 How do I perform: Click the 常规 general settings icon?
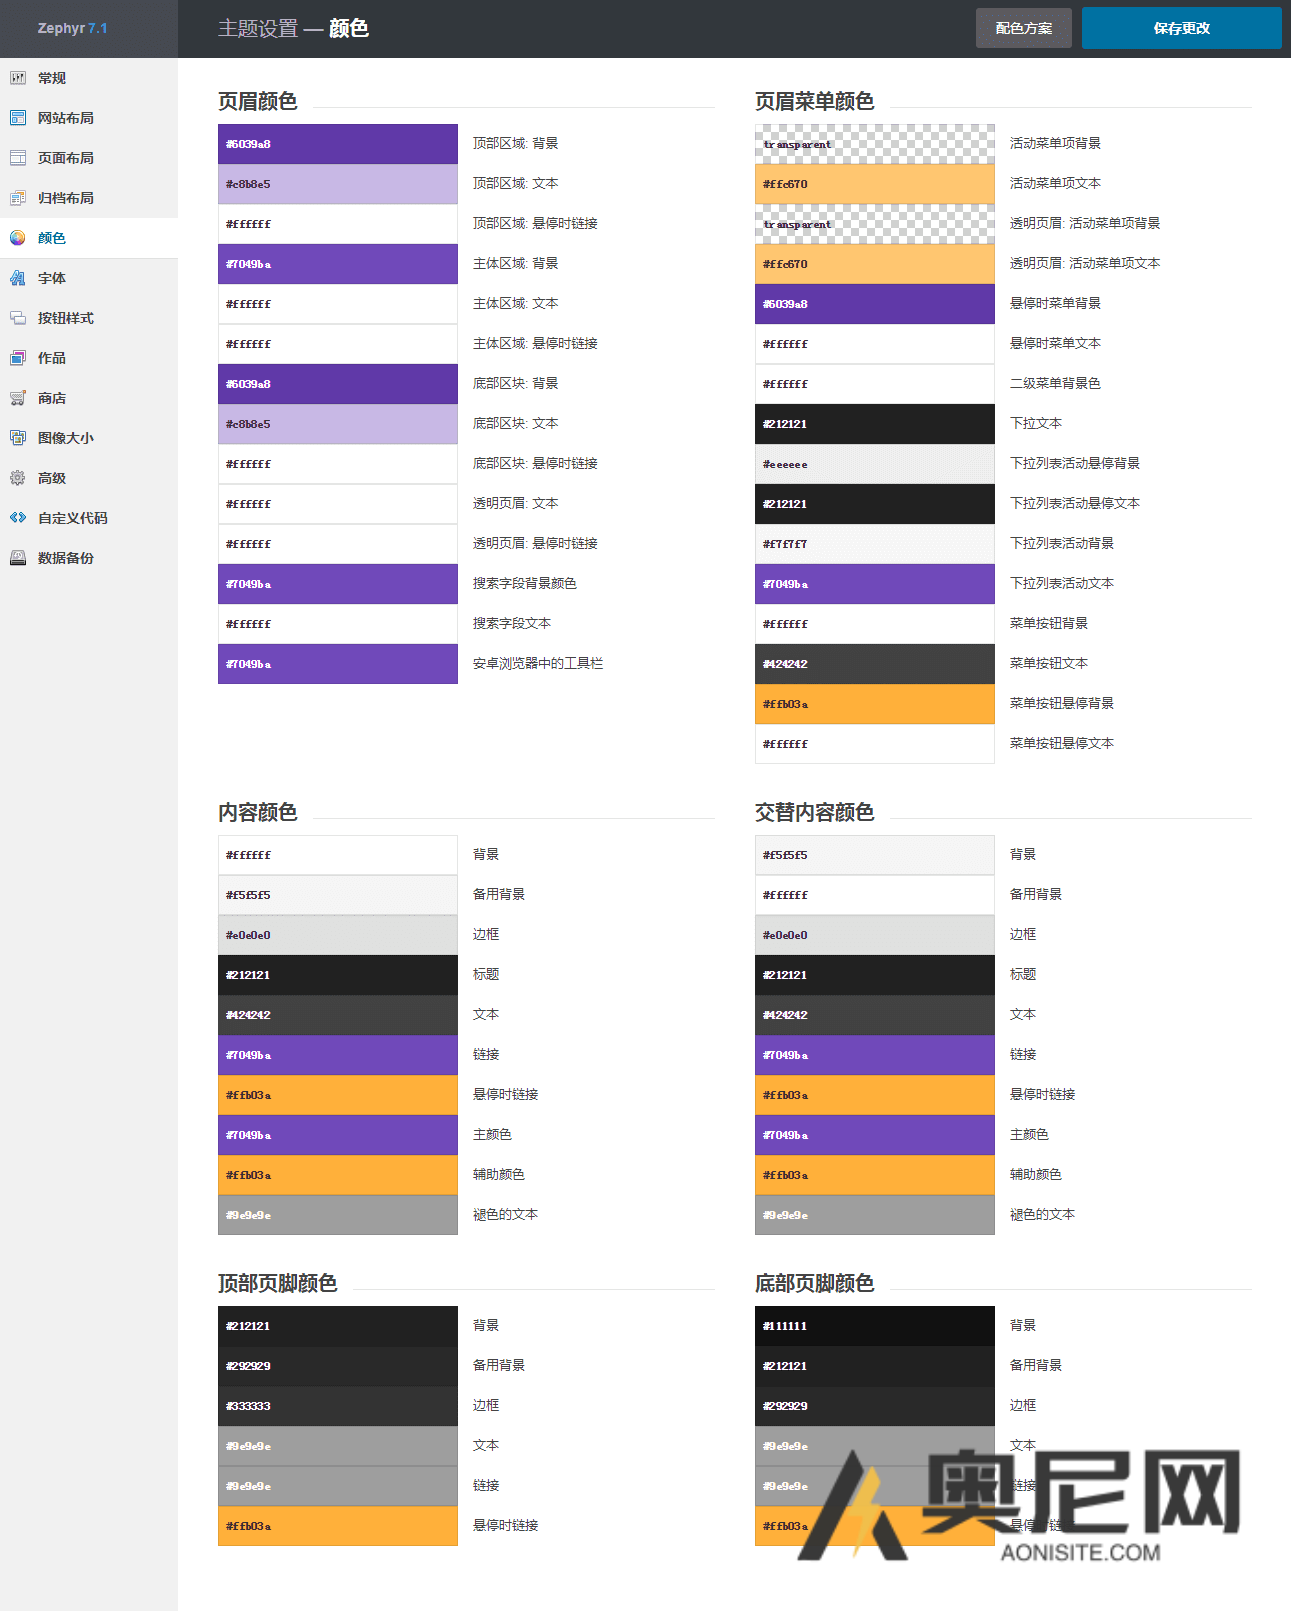pos(18,78)
